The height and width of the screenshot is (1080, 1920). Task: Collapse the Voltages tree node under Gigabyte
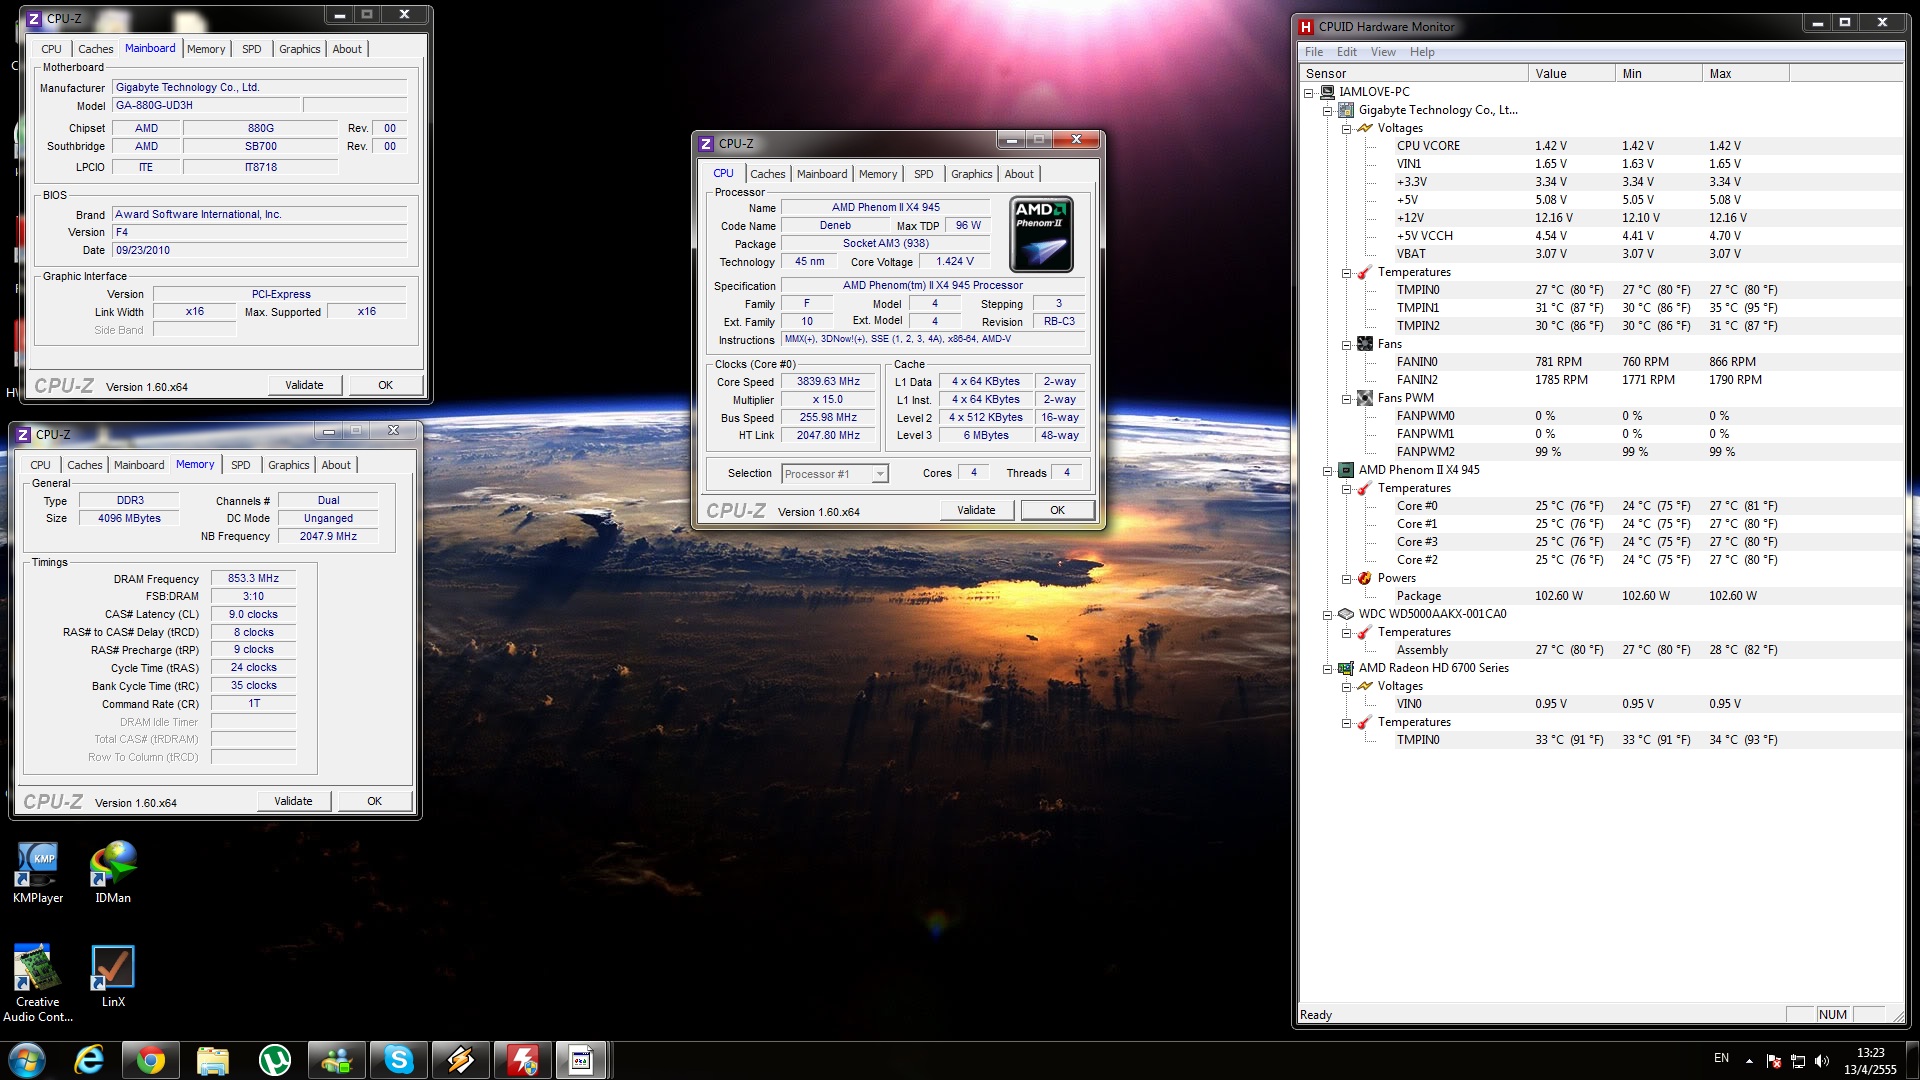[1346, 129]
